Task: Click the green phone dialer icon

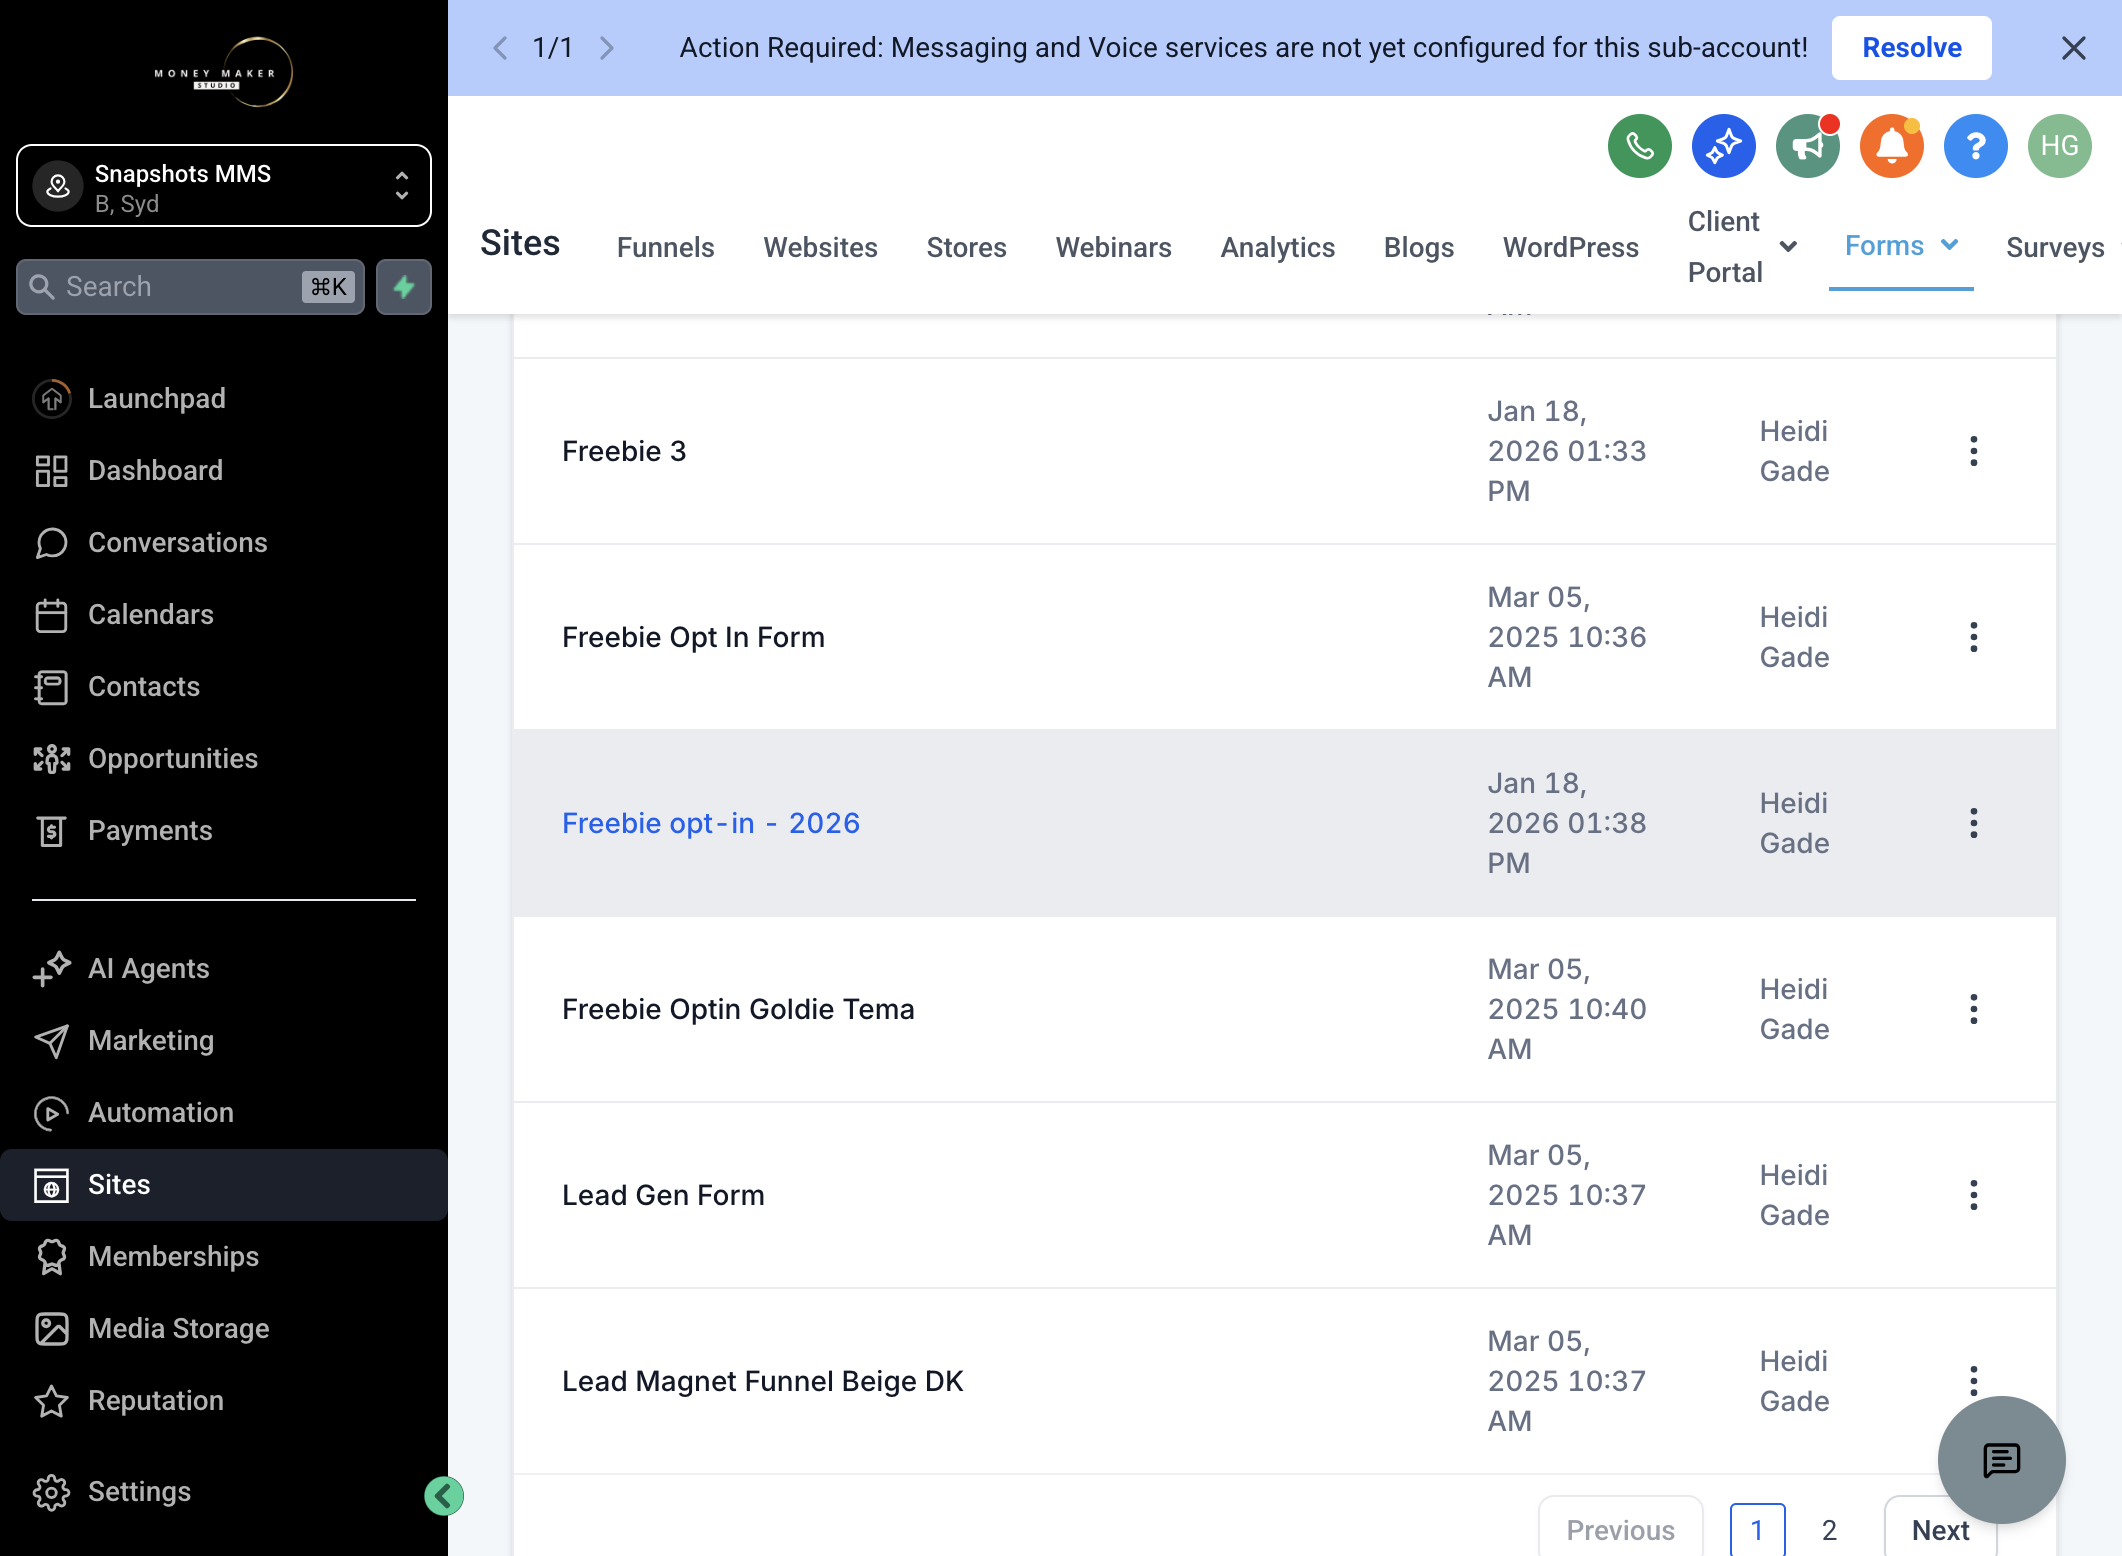Action: coord(1639,146)
